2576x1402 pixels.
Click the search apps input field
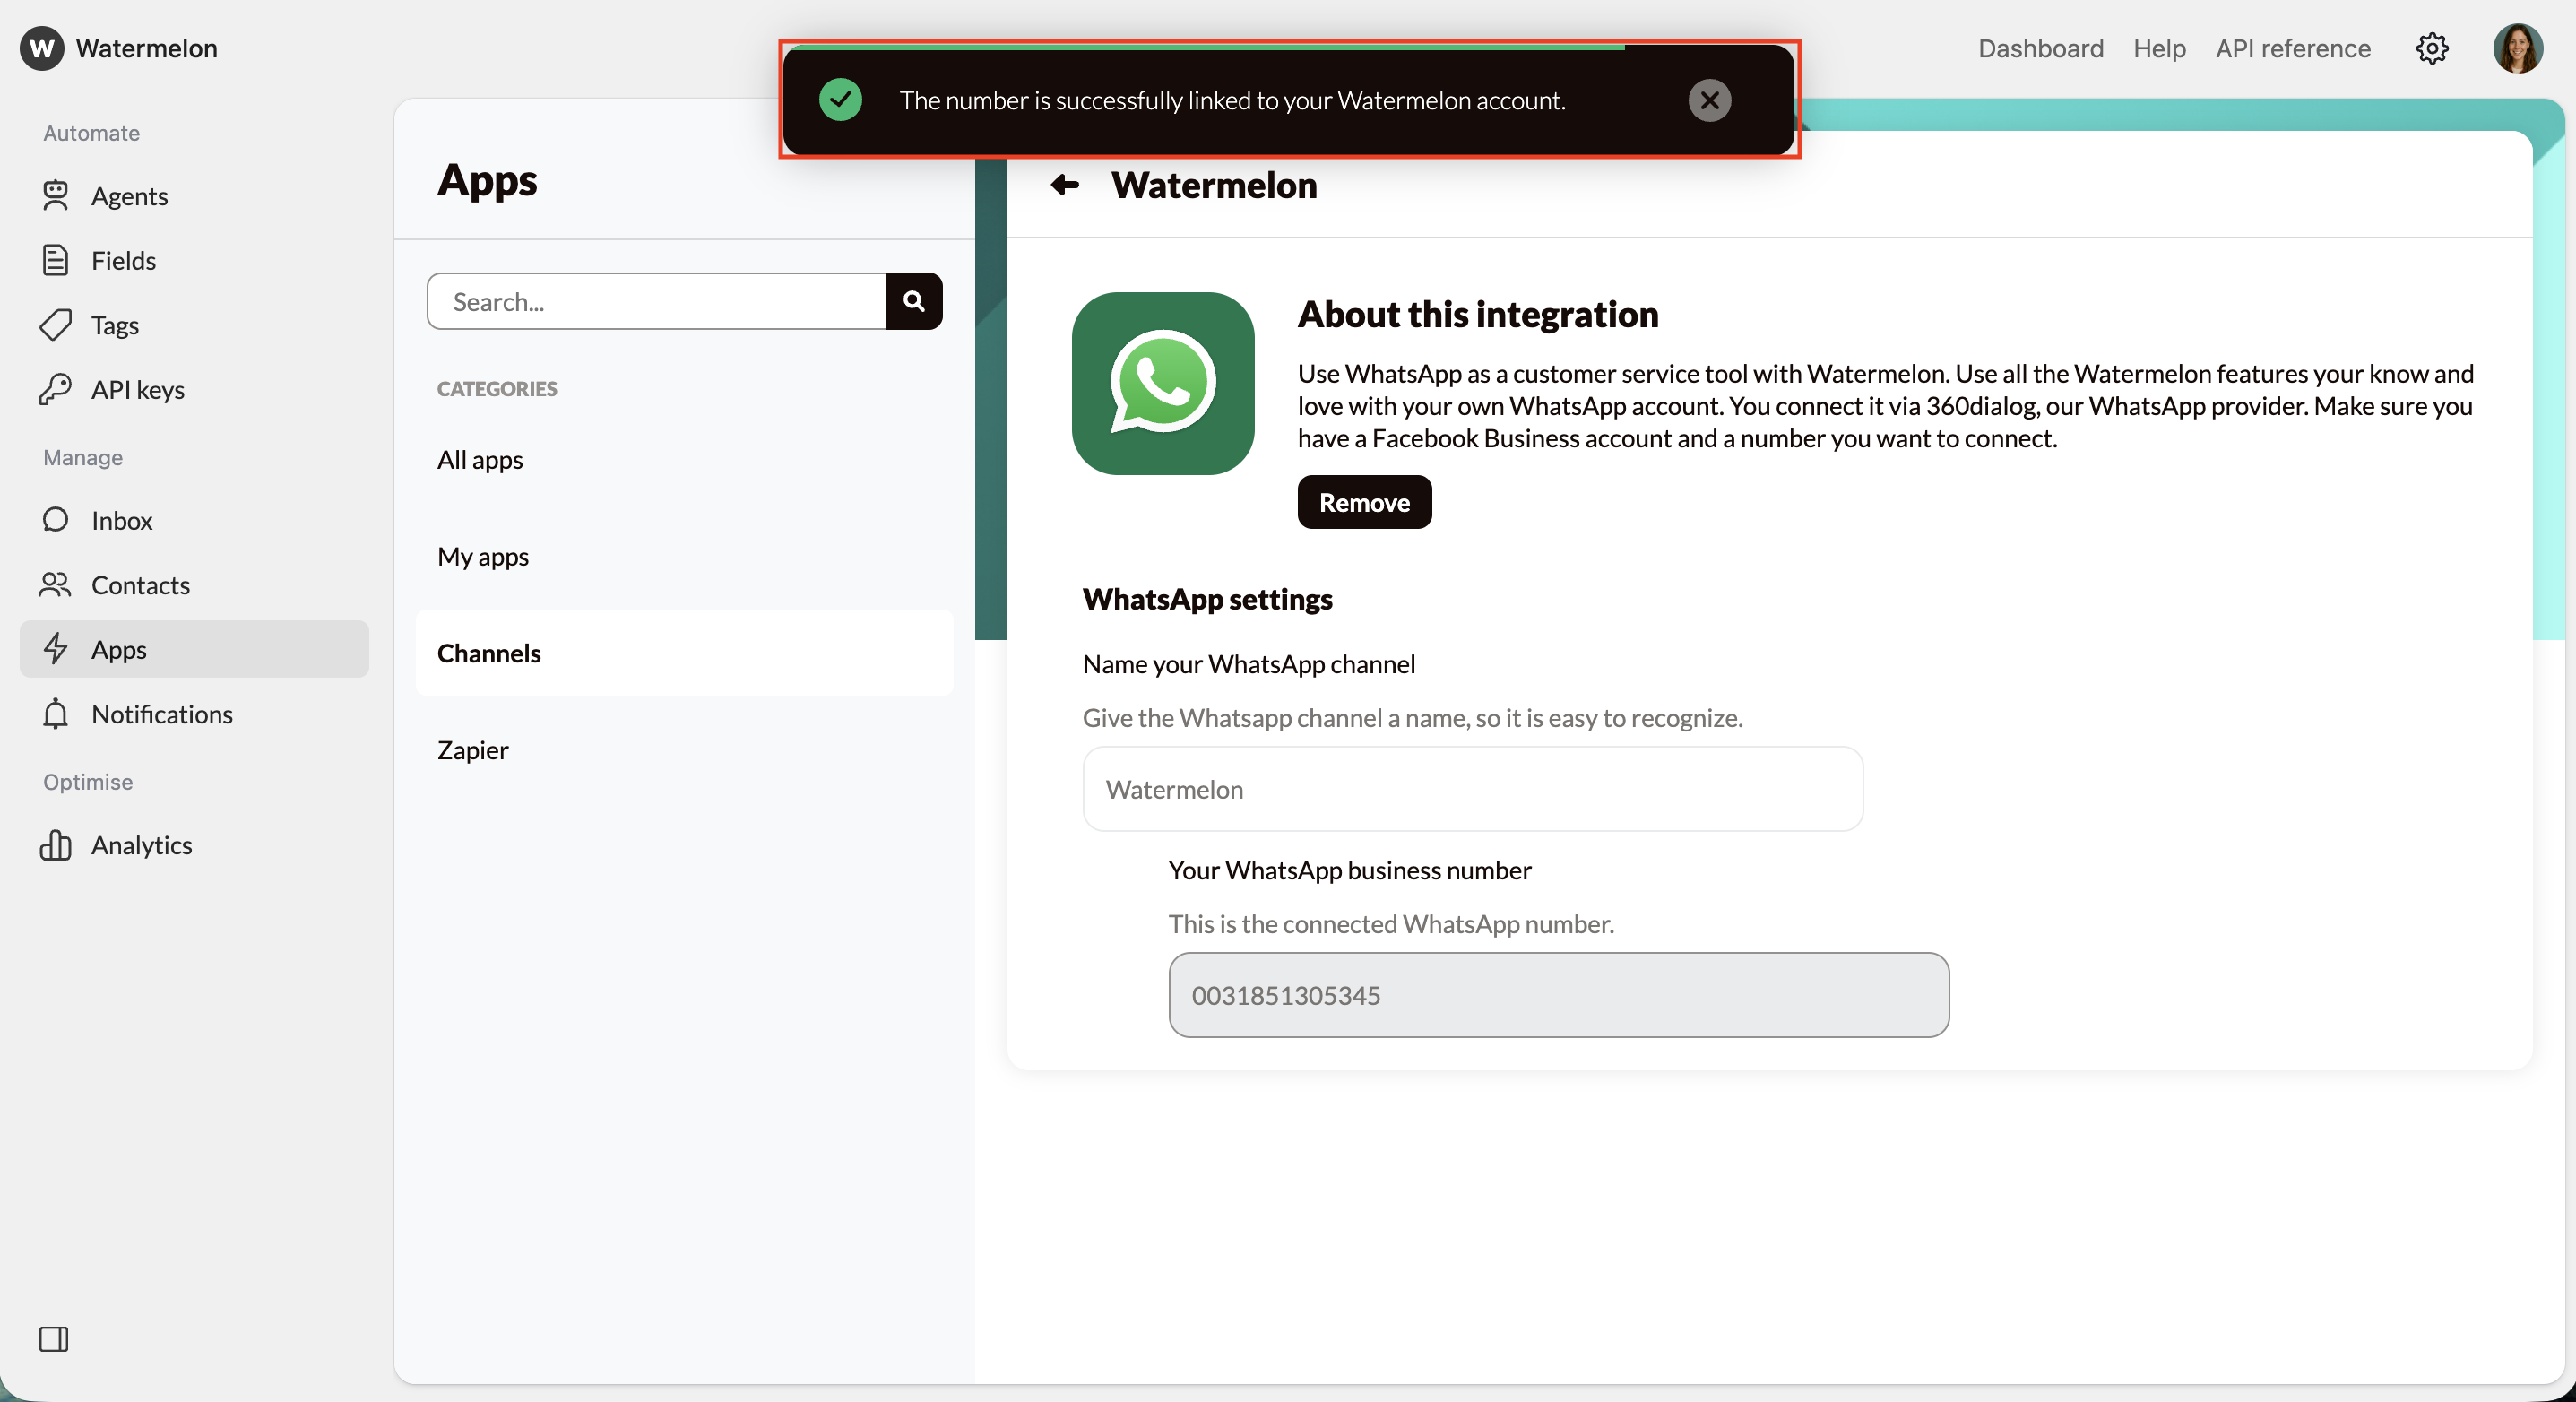tap(656, 301)
